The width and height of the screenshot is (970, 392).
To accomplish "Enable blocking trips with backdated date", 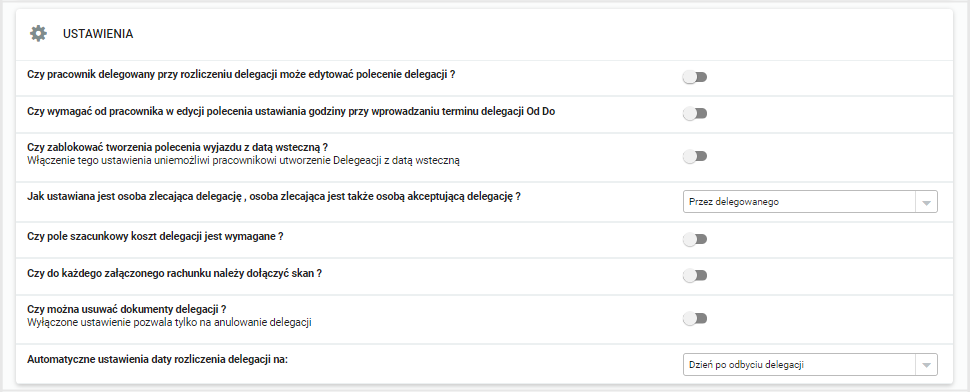I will tap(695, 156).
